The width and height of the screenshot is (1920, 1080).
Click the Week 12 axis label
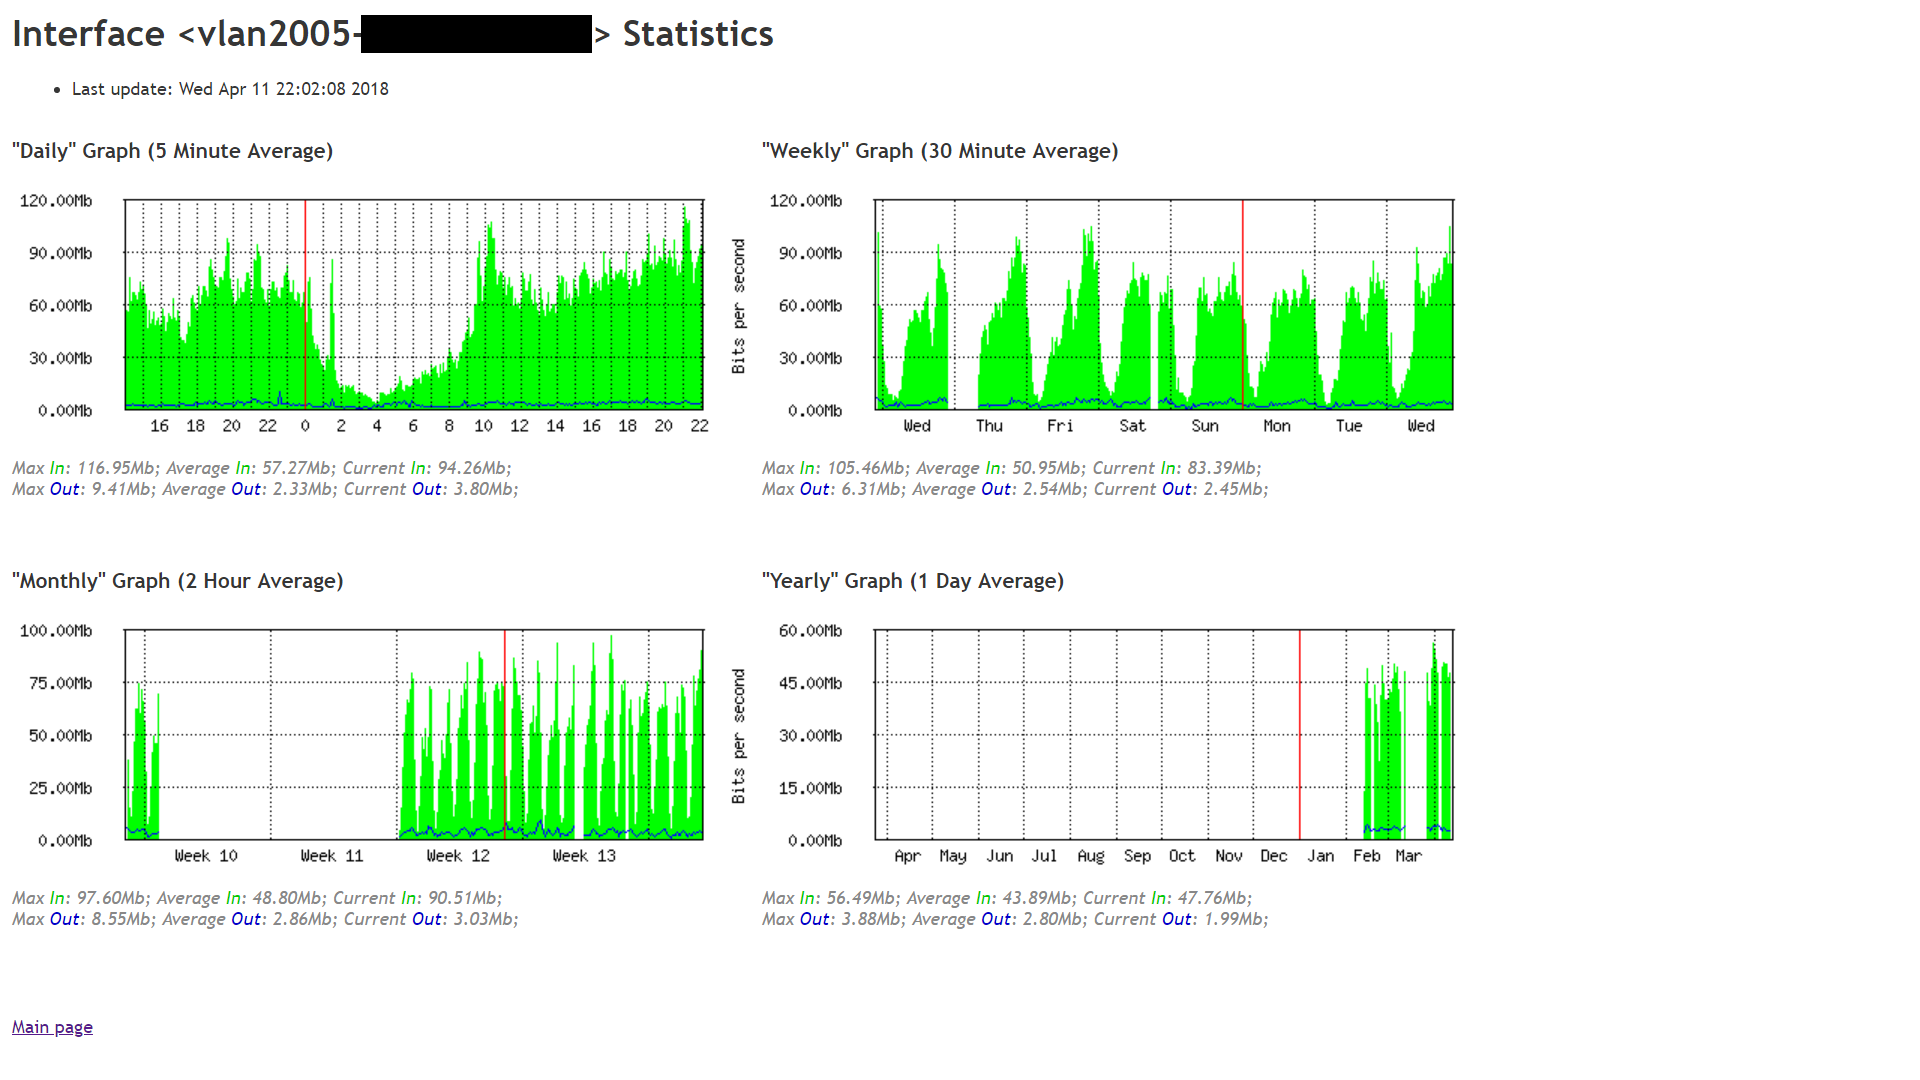tap(457, 855)
